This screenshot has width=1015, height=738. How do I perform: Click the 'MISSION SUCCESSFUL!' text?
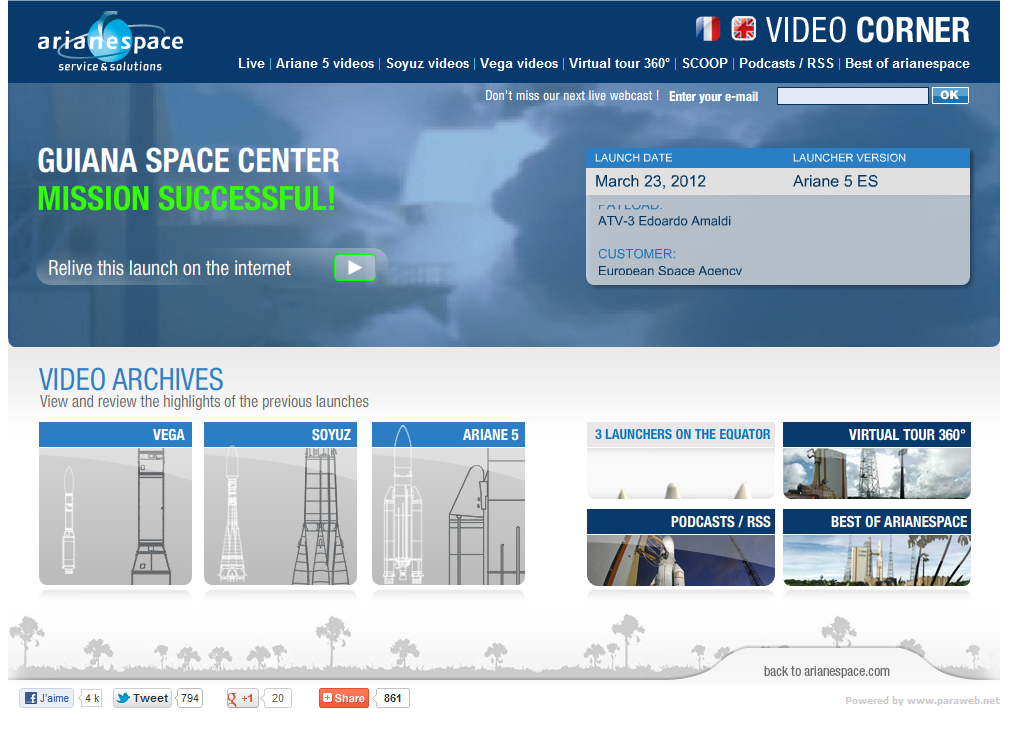coord(186,198)
